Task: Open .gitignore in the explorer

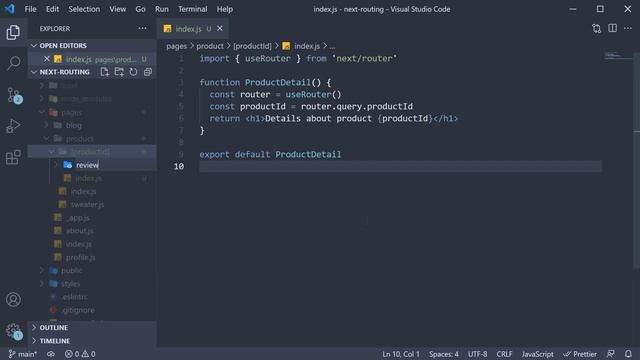Action: coord(78,310)
